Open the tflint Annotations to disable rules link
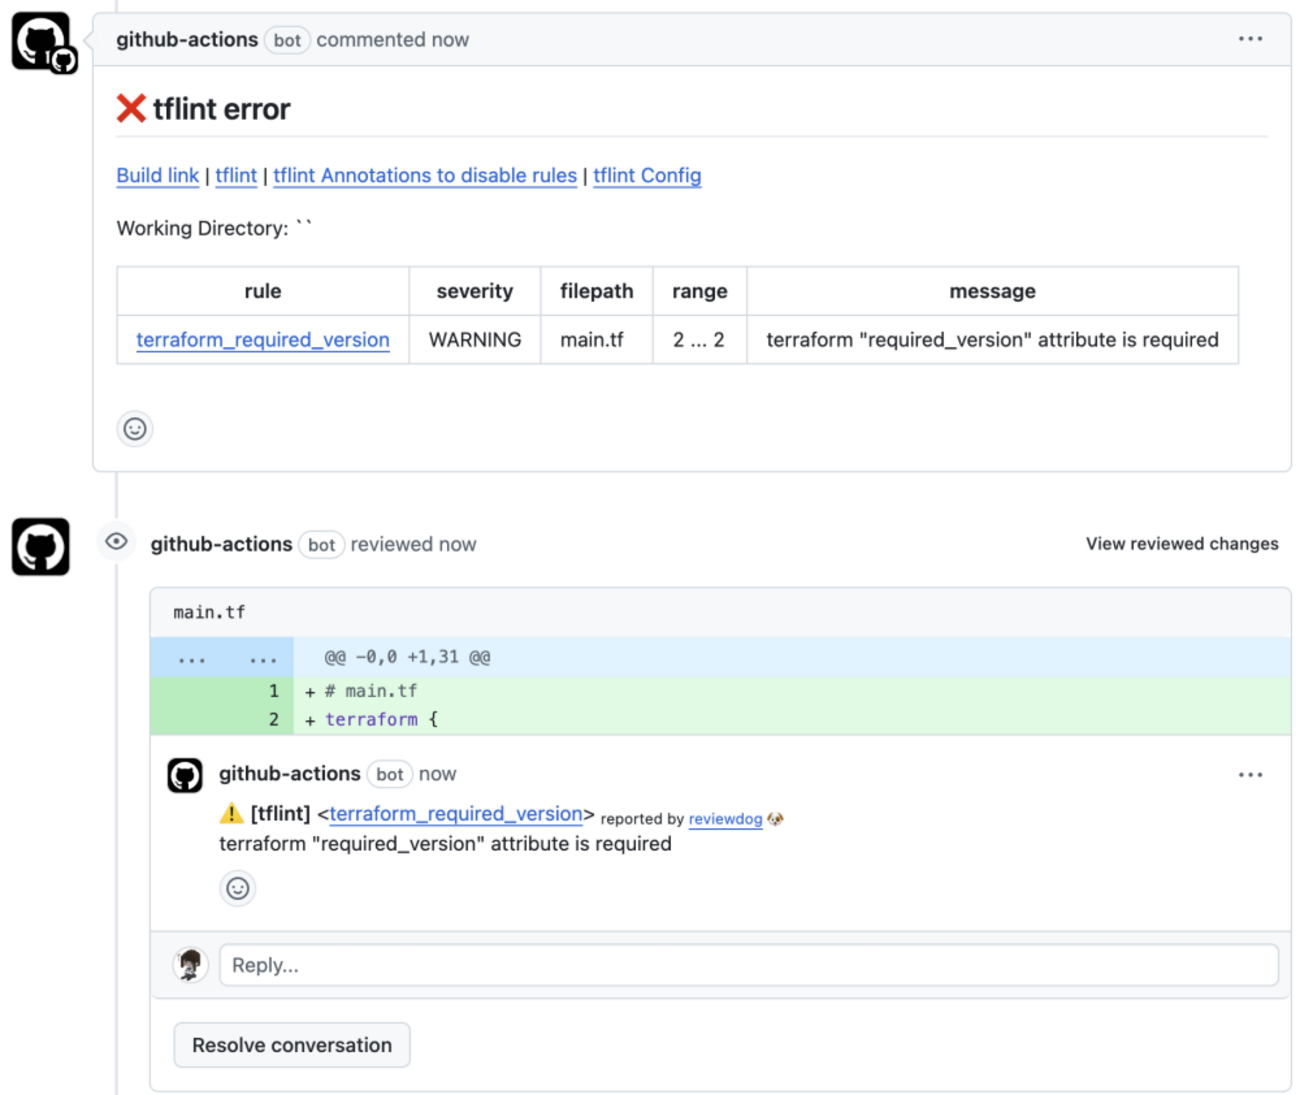Image resolution: width=1300 pixels, height=1095 pixels. point(424,175)
